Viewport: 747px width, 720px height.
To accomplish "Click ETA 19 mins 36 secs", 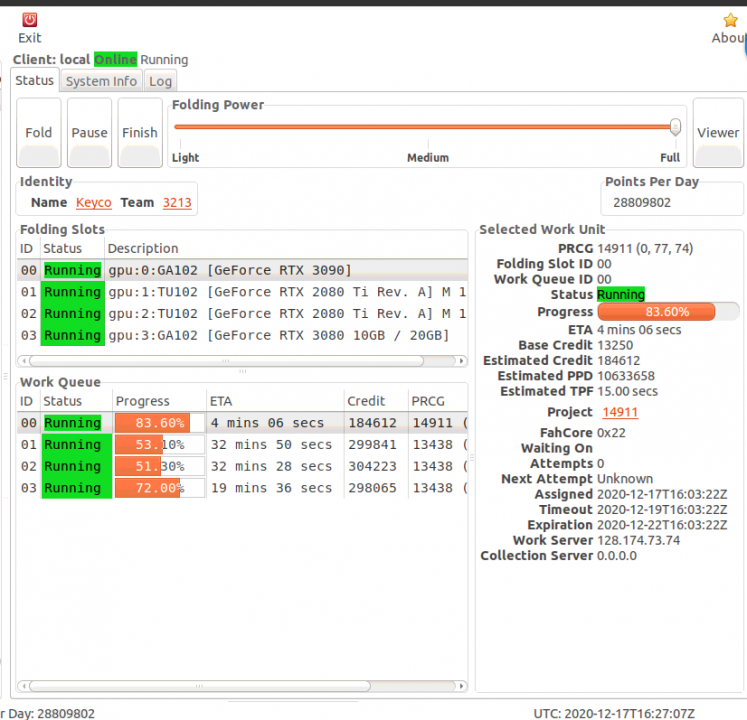I will coord(271,488).
